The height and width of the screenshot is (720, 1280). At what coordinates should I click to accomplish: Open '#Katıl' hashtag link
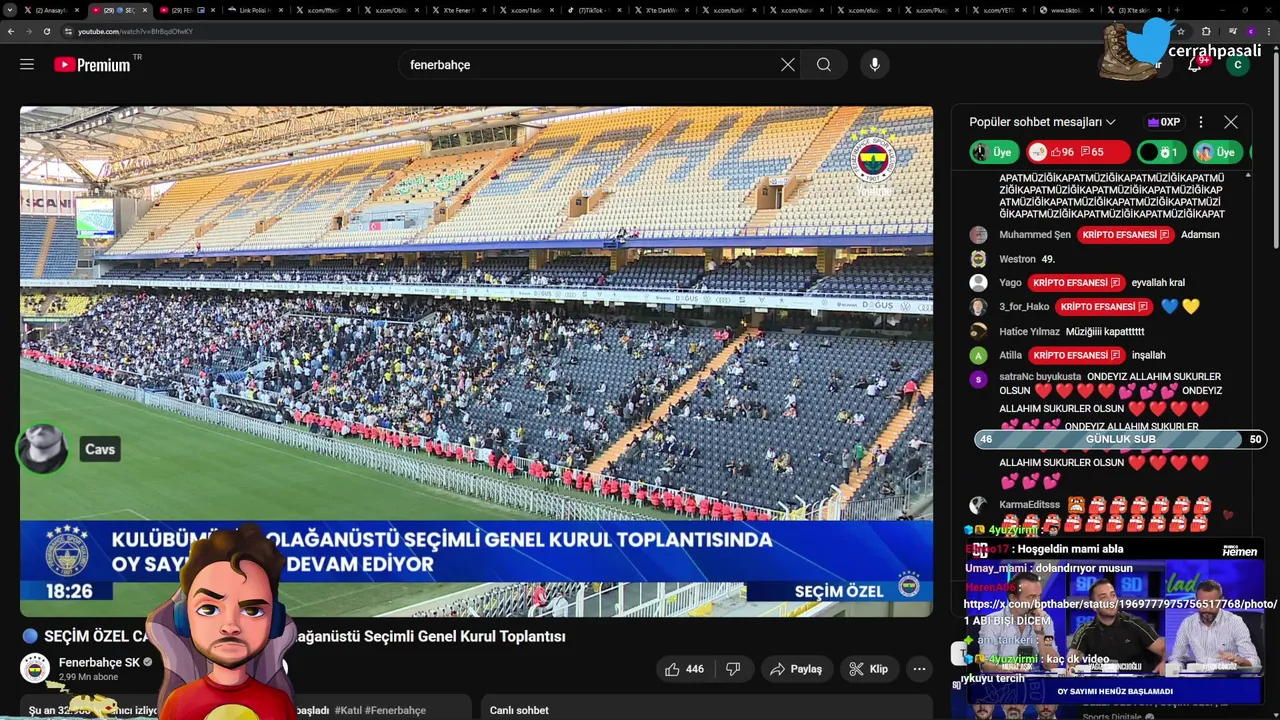pyautogui.click(x=348, y=710)
